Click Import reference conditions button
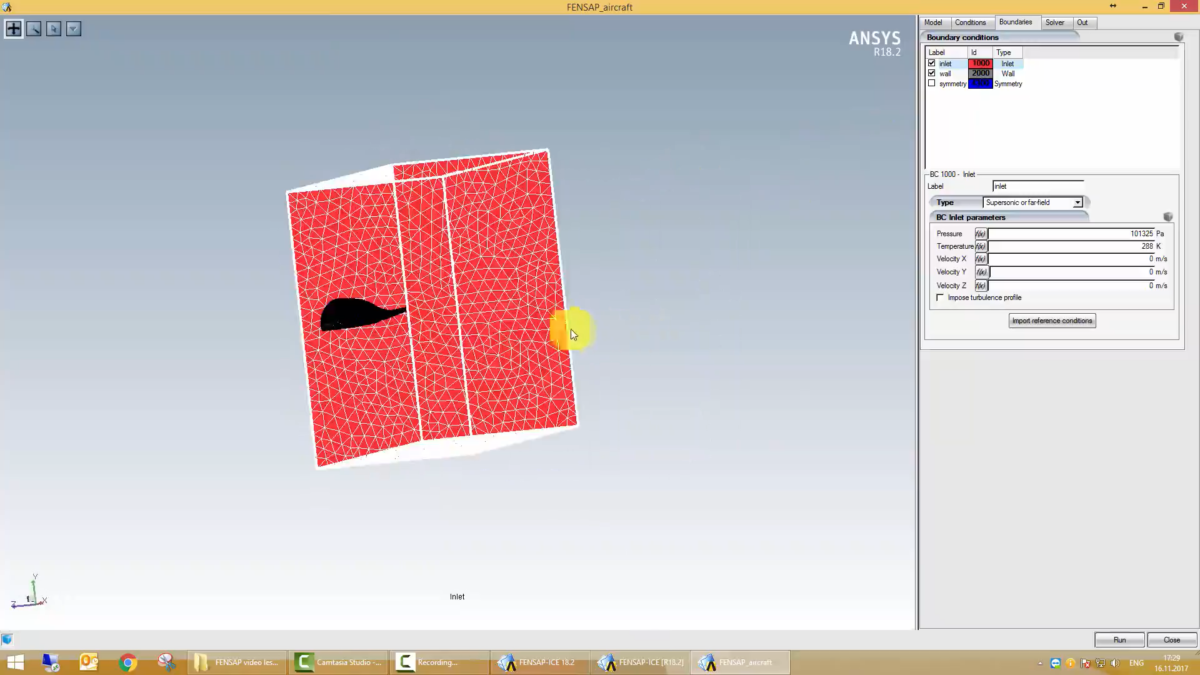 (x=1052, y=321)
